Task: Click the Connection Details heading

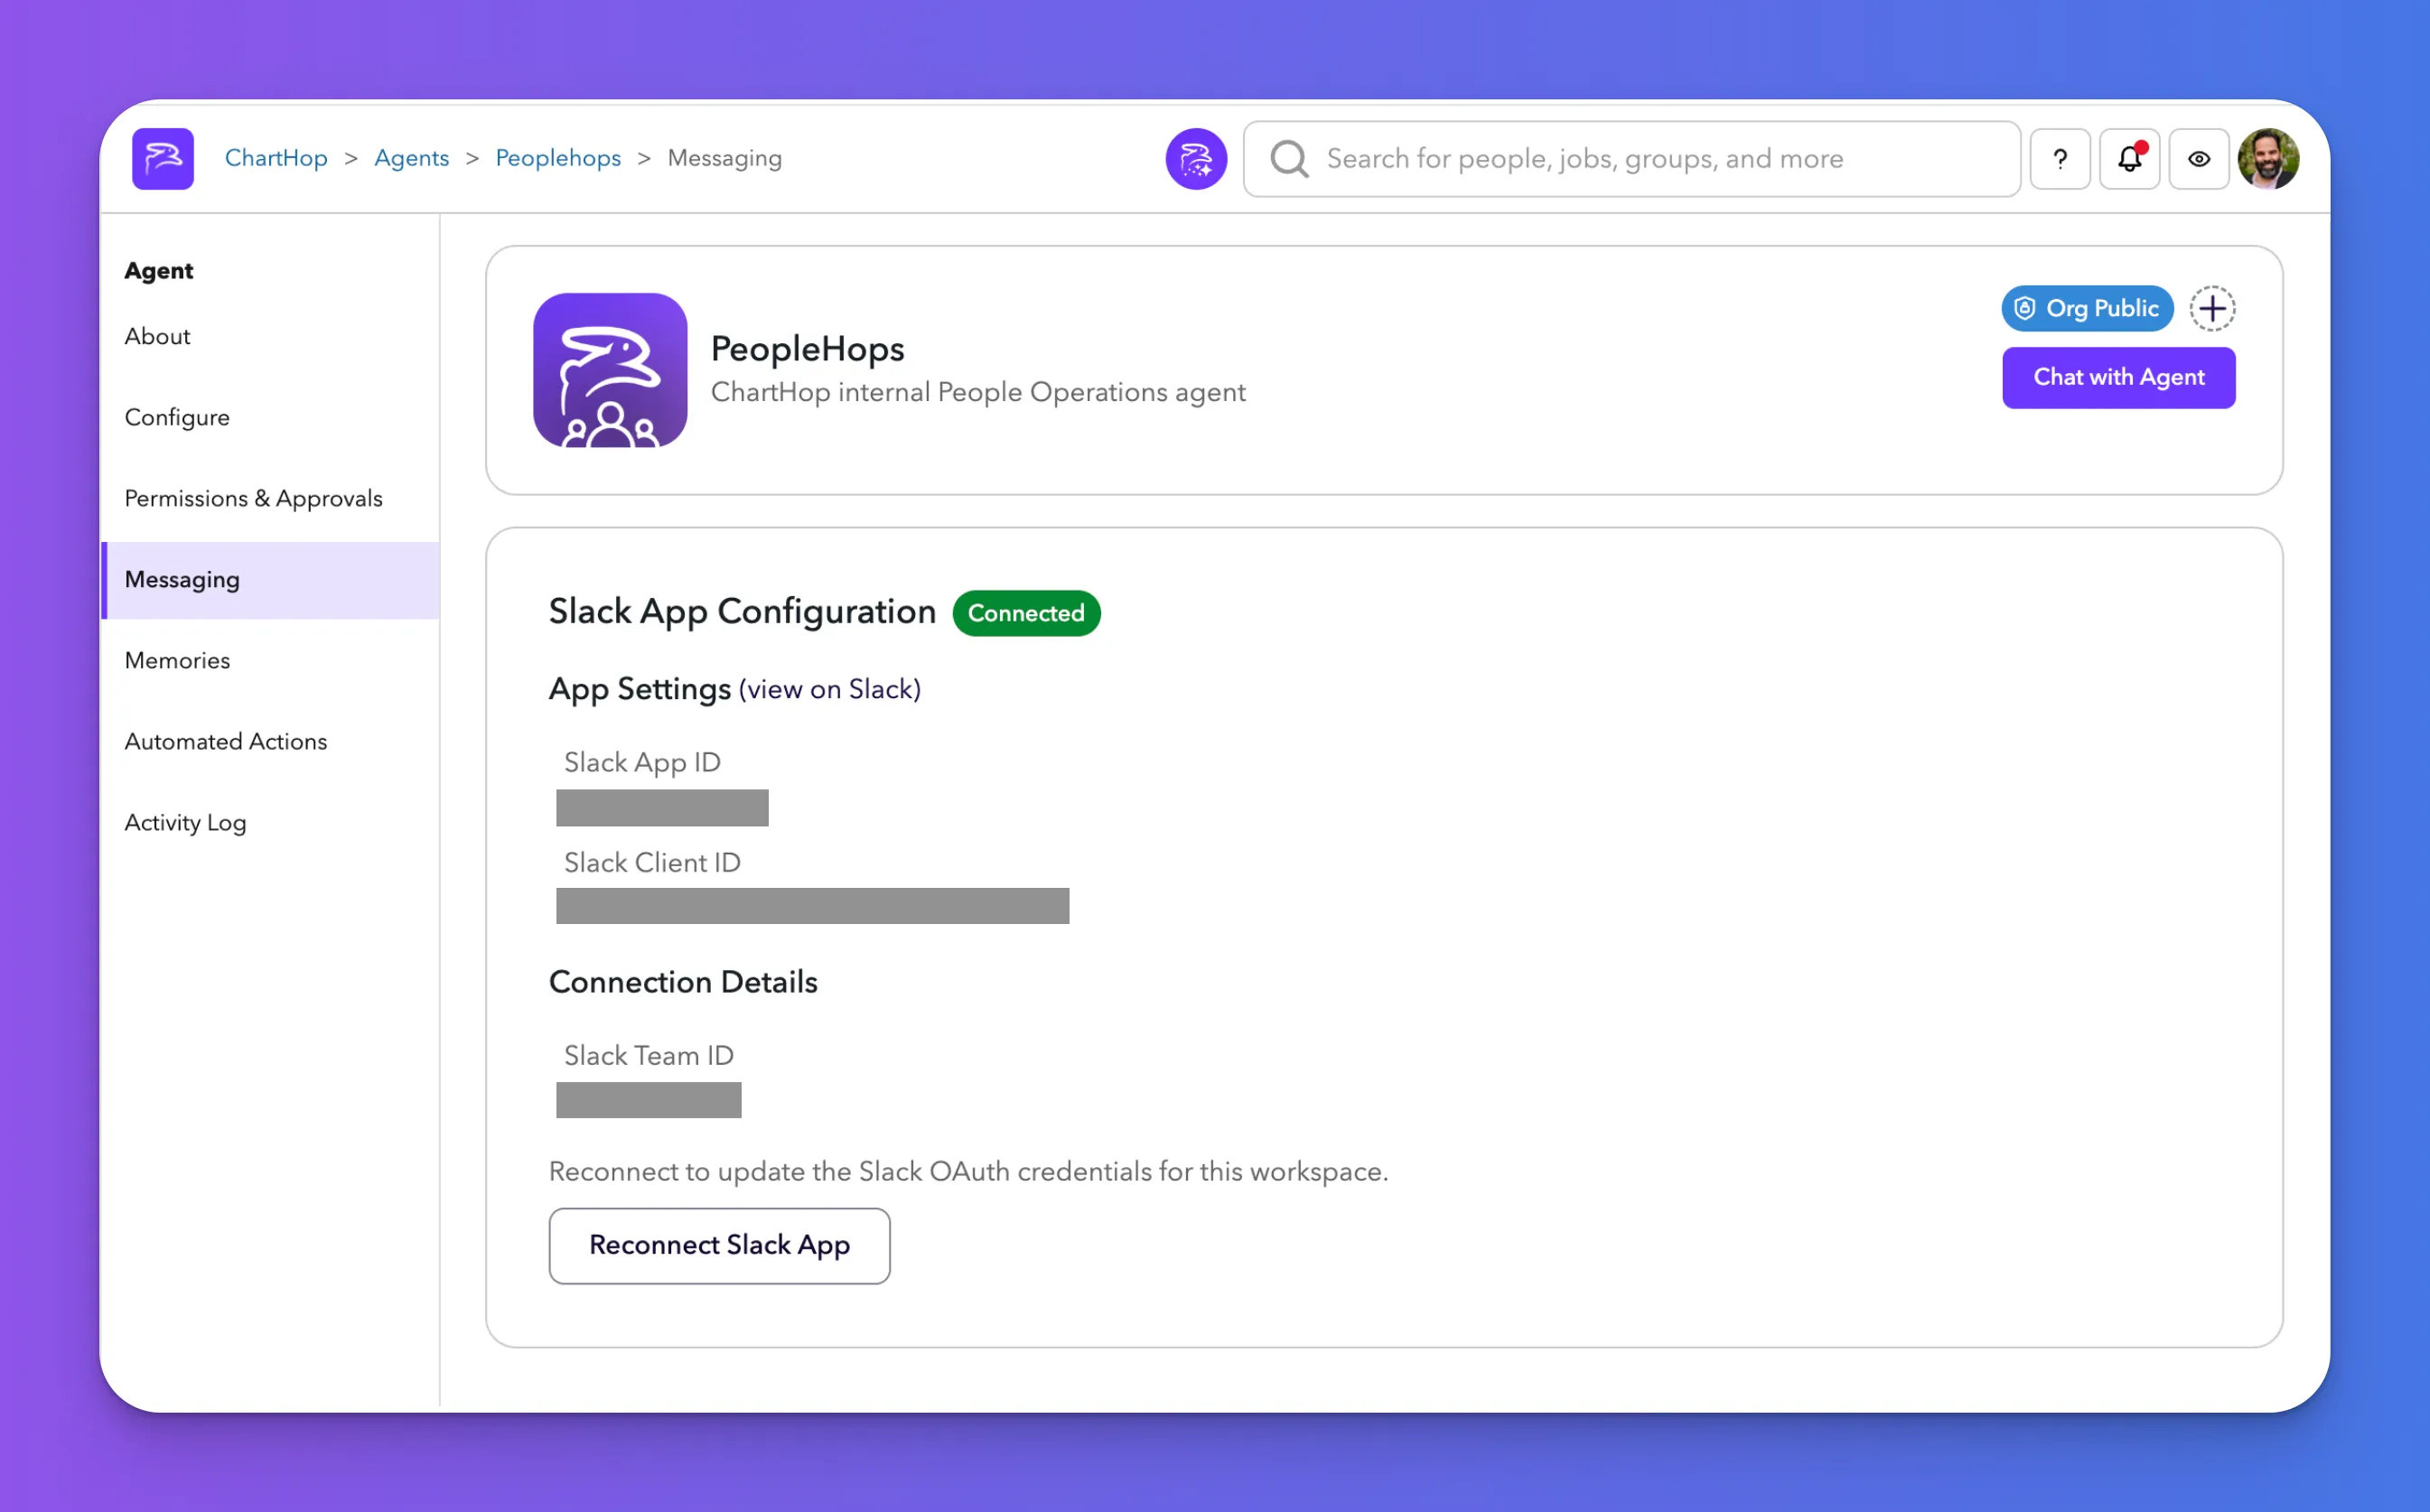Action: (x=683, y=982)
